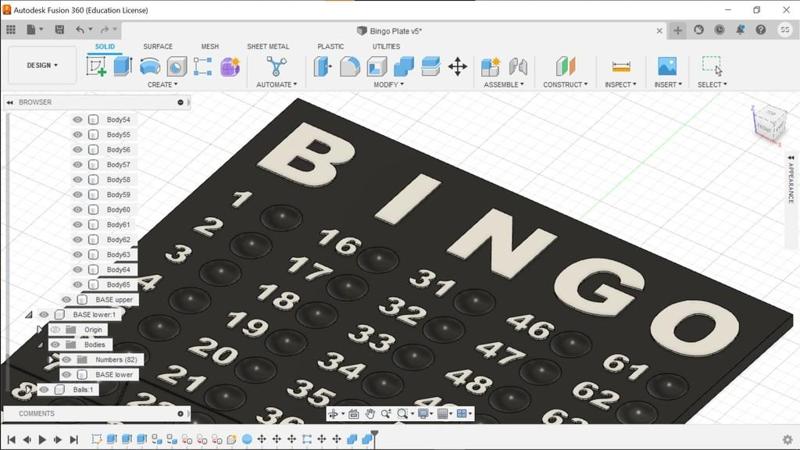800x450 pixels.
Task: Click the Extrude tool icon
Action: pyautogui.click(x=123, y=67)
